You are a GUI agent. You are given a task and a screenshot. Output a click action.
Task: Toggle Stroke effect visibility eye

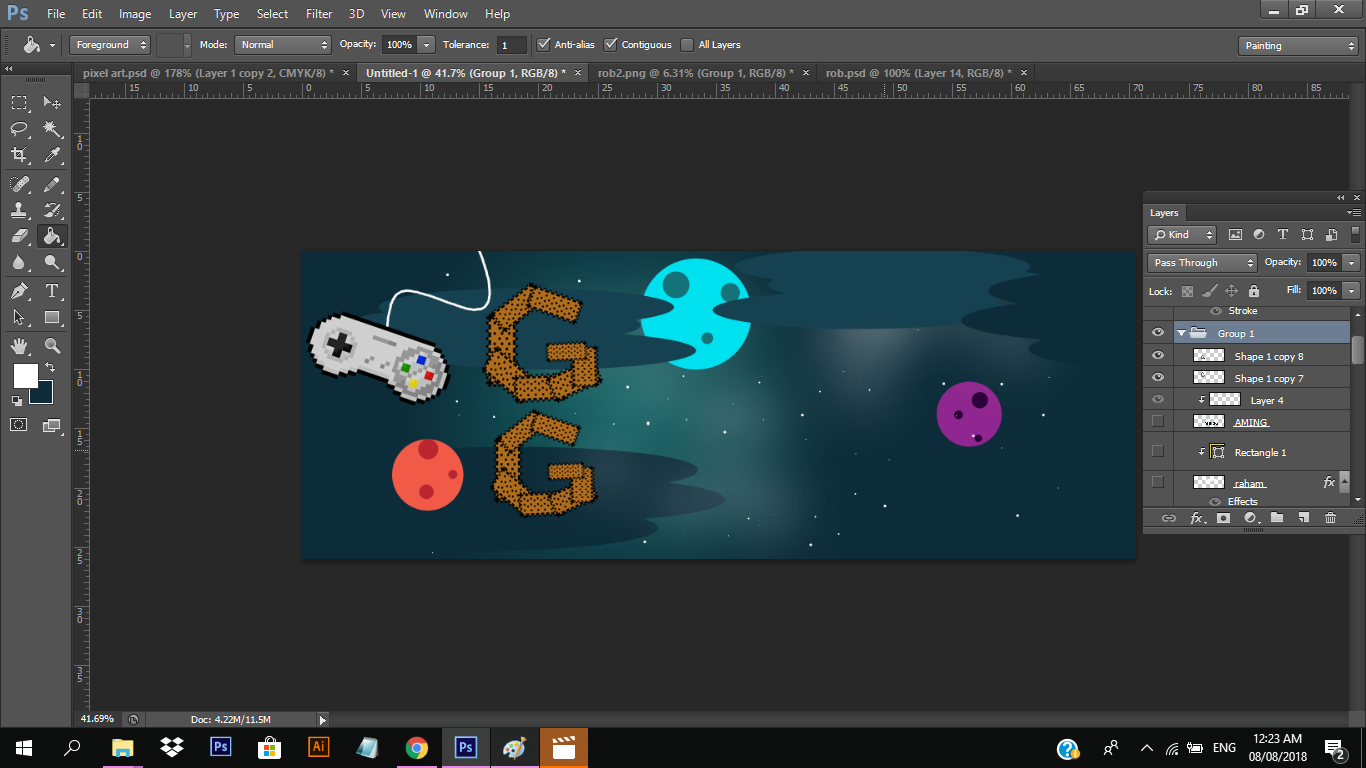pos(1216,311)
